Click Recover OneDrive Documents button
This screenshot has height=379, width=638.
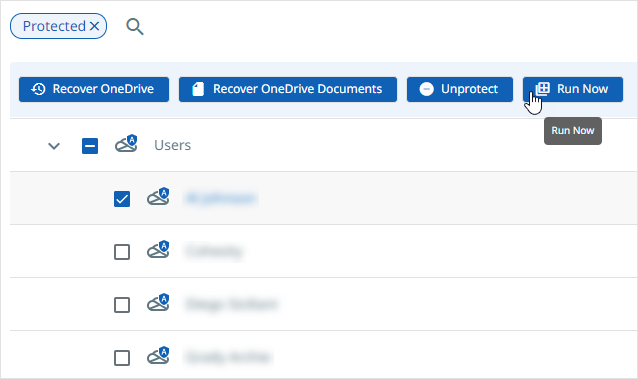pyautogui.click(x=288, y=89)
